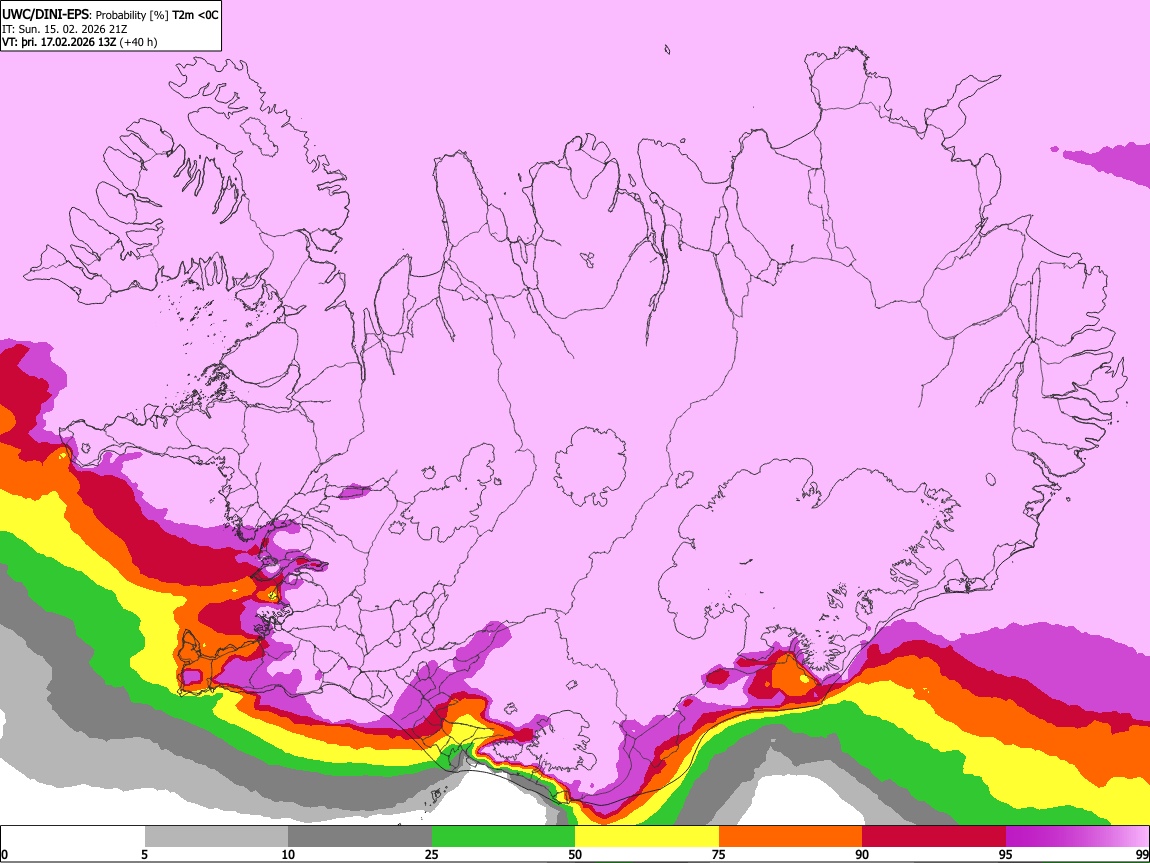The image size is (1150, 863).
Task: Click the dark gray 10–25 legend color segment
Action: 360,837
